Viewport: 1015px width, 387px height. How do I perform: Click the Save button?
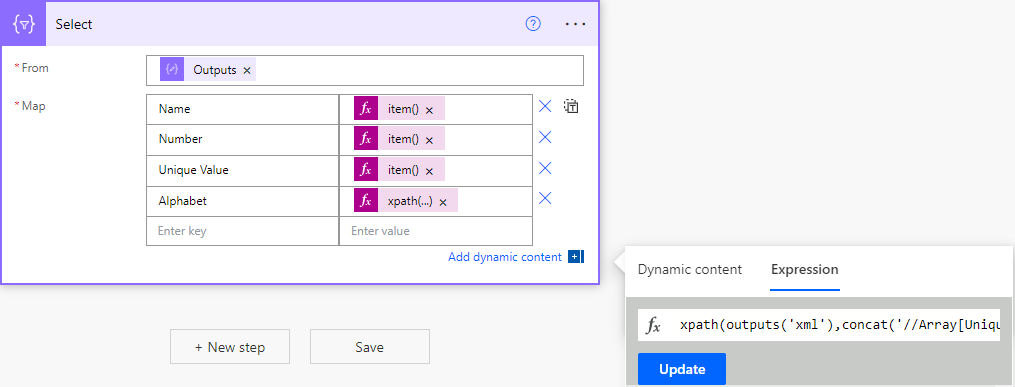click(370, 347)
